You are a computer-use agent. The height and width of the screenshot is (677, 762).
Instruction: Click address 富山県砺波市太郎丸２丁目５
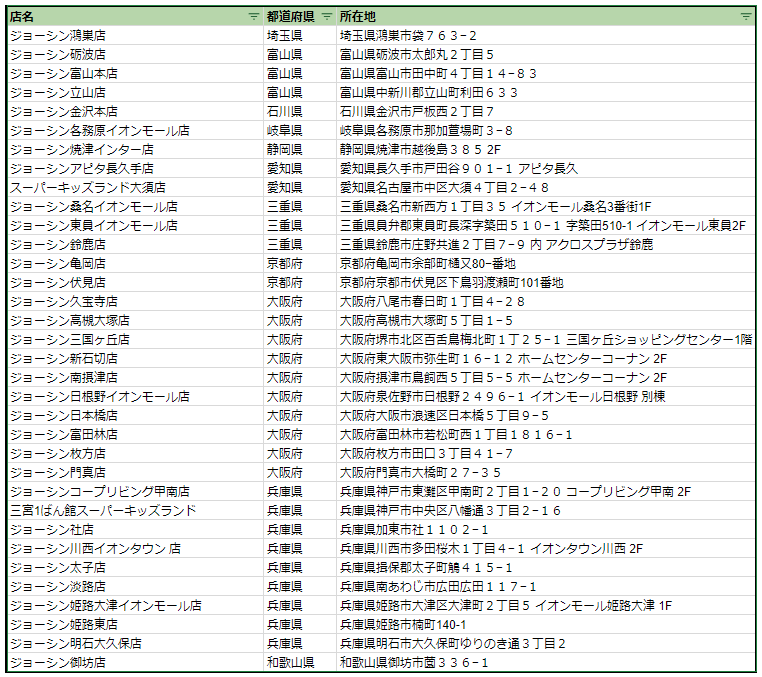click(x=546, y=54)
